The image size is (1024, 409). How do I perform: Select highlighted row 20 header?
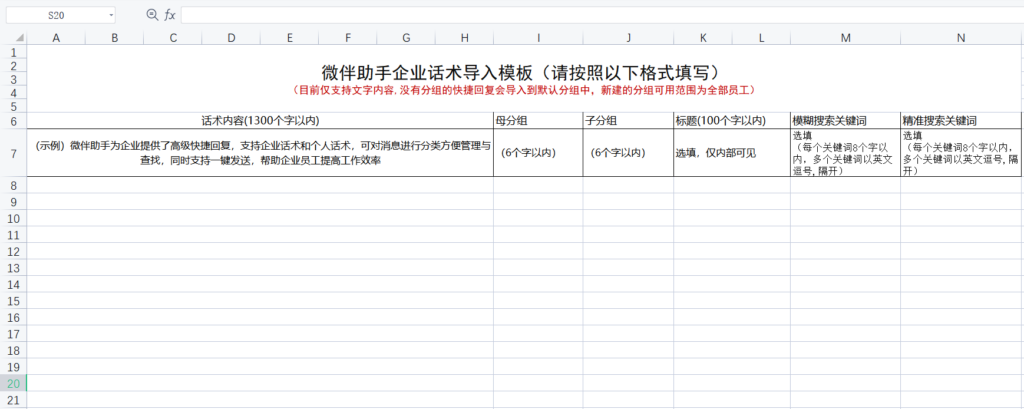[x=14, y=384]
